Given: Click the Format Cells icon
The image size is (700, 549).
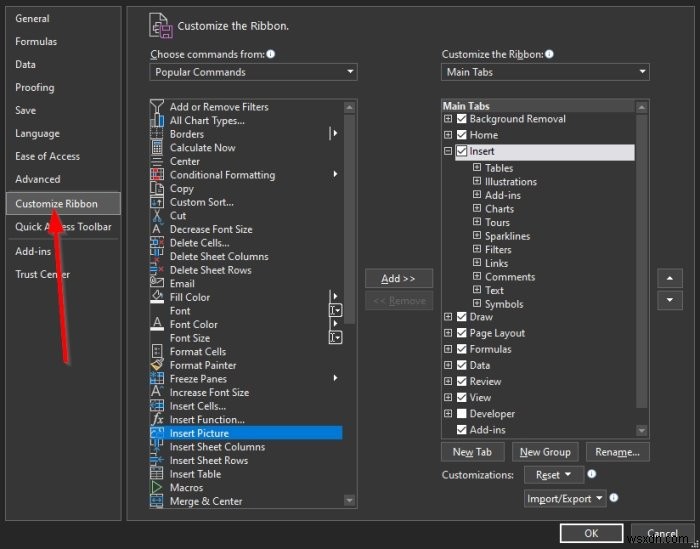Looking at the screenshot, I should pos(157,351).
